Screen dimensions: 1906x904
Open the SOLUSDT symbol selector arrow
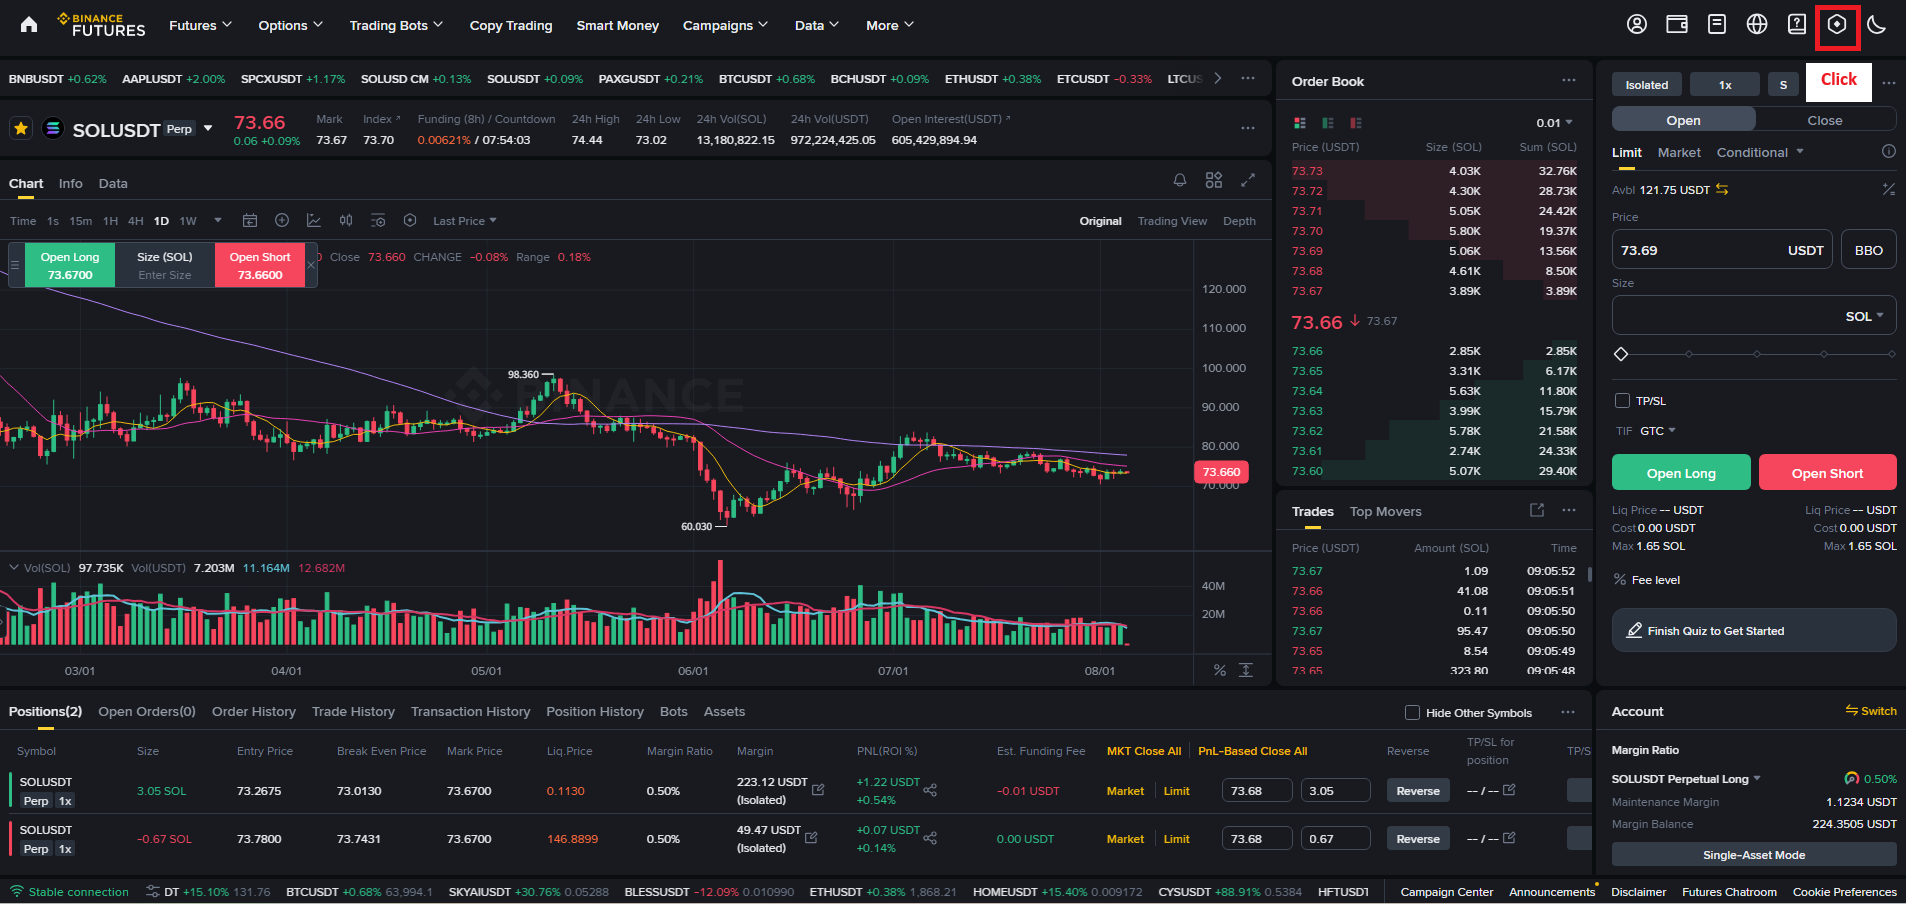tap(208, 128)
